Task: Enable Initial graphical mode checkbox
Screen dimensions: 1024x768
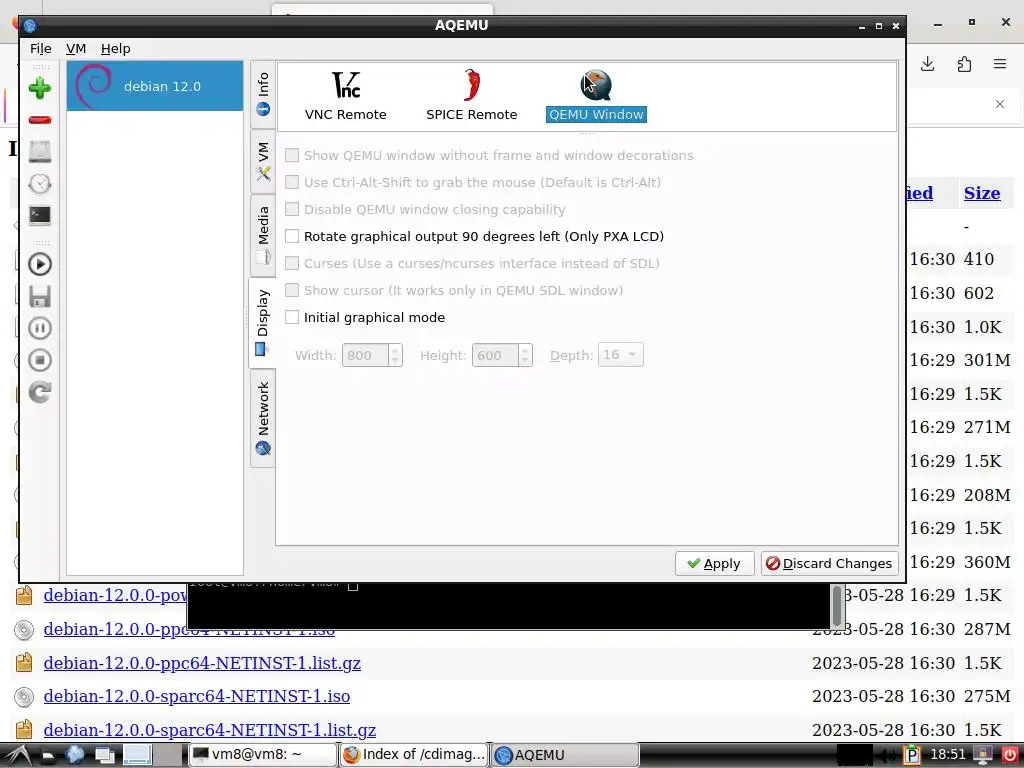Action: (292, 317)
